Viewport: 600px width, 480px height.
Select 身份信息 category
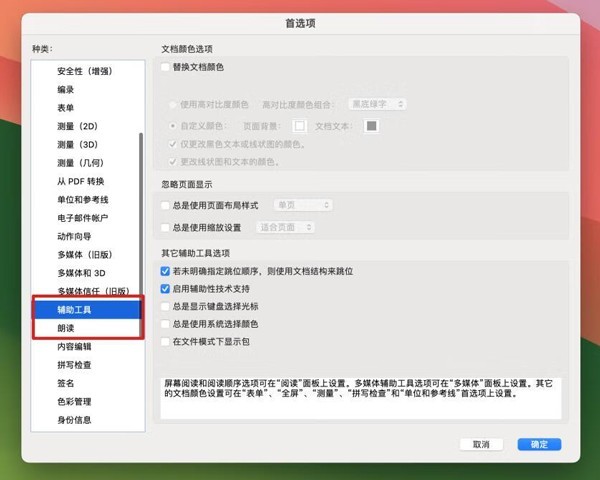click(x=88, y=420)
